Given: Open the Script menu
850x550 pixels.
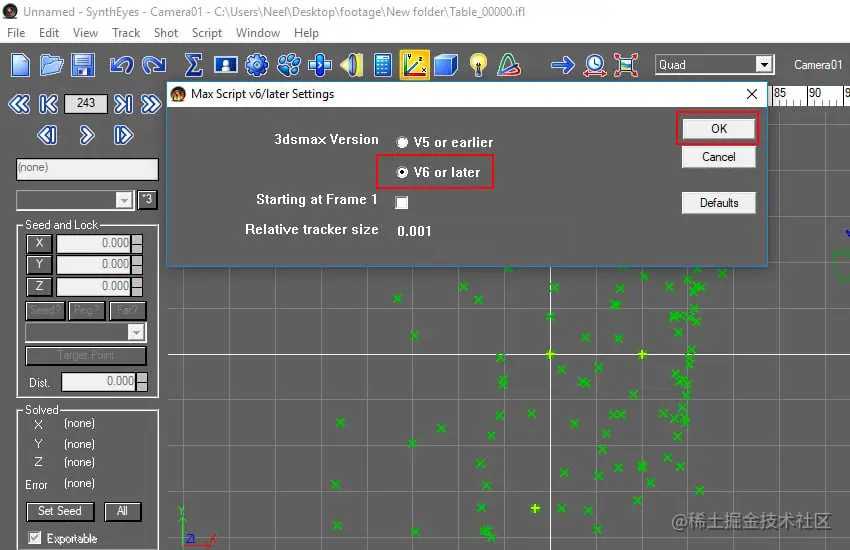Looking at the screenshot, I should (207, 33).
